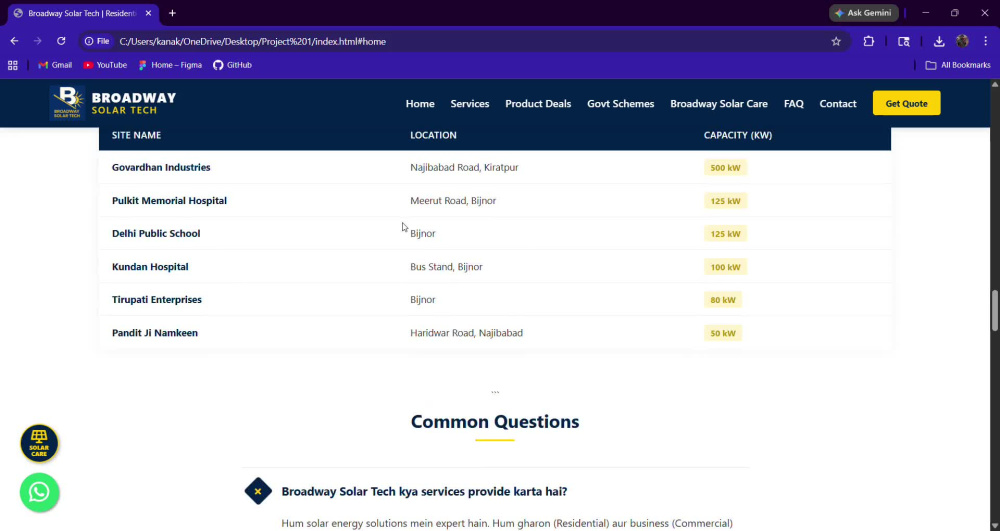Viewport: 1000px width, 531px height.
Task: Click the page vertical scrollbar thumb
Action: coord(994,310)
